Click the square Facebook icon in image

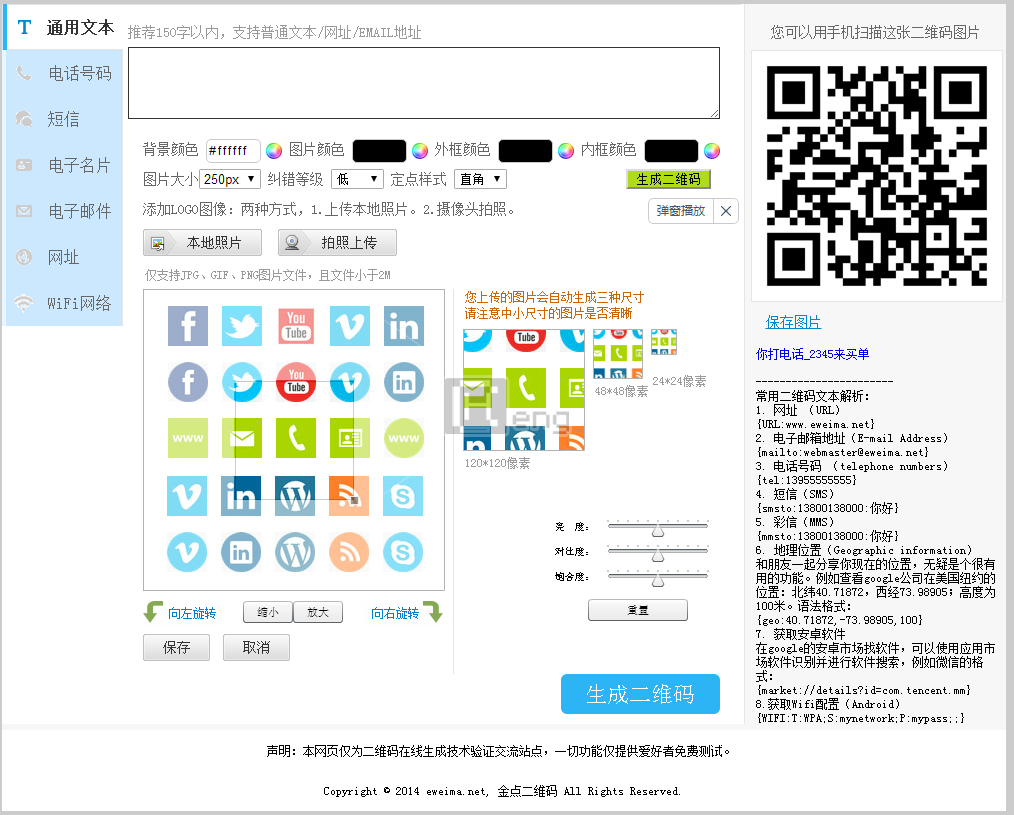pyautogui.click(x=188, y=326)
